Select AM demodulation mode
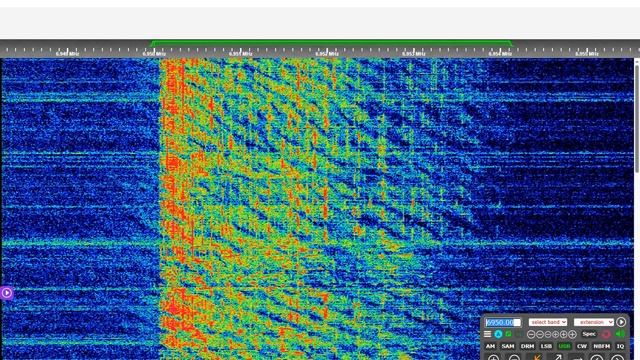This screenshot has width=640, height=360. (x=490, y=346)
